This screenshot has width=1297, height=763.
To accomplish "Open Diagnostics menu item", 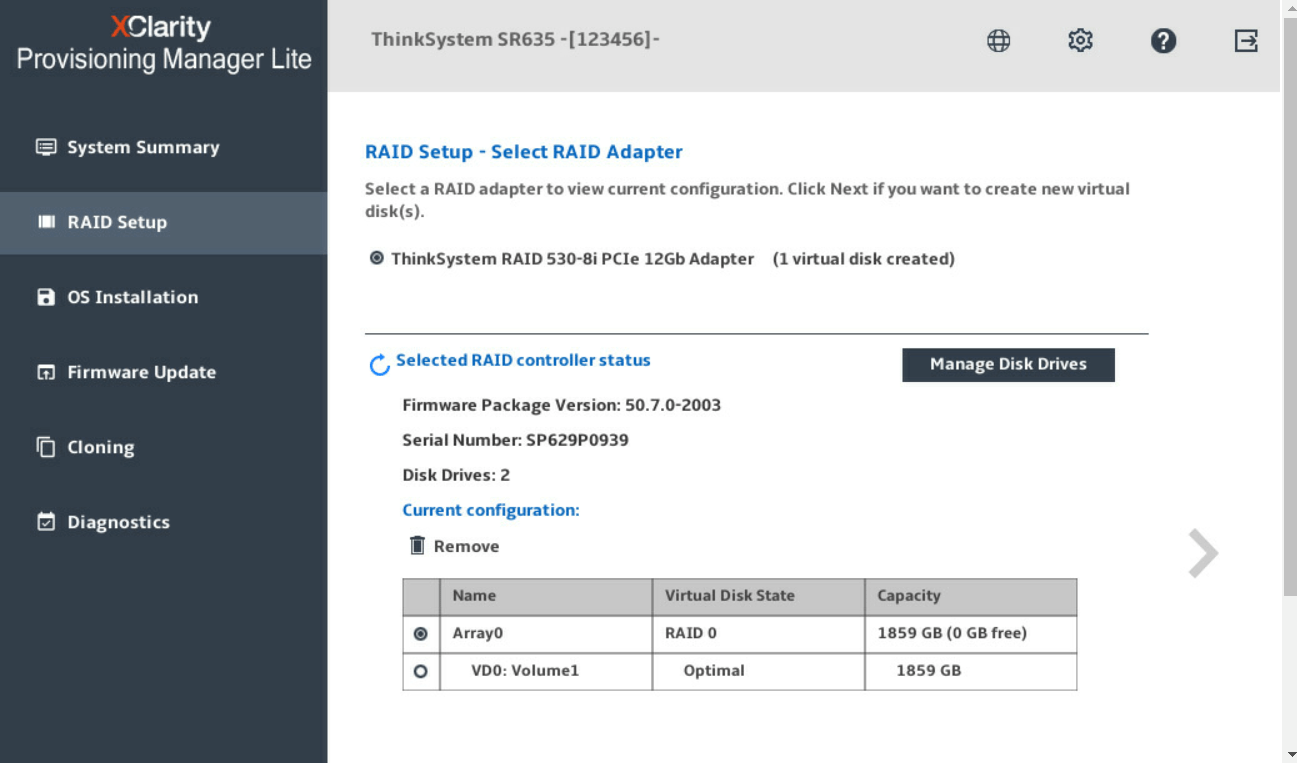I will click(x=163, y=522).
